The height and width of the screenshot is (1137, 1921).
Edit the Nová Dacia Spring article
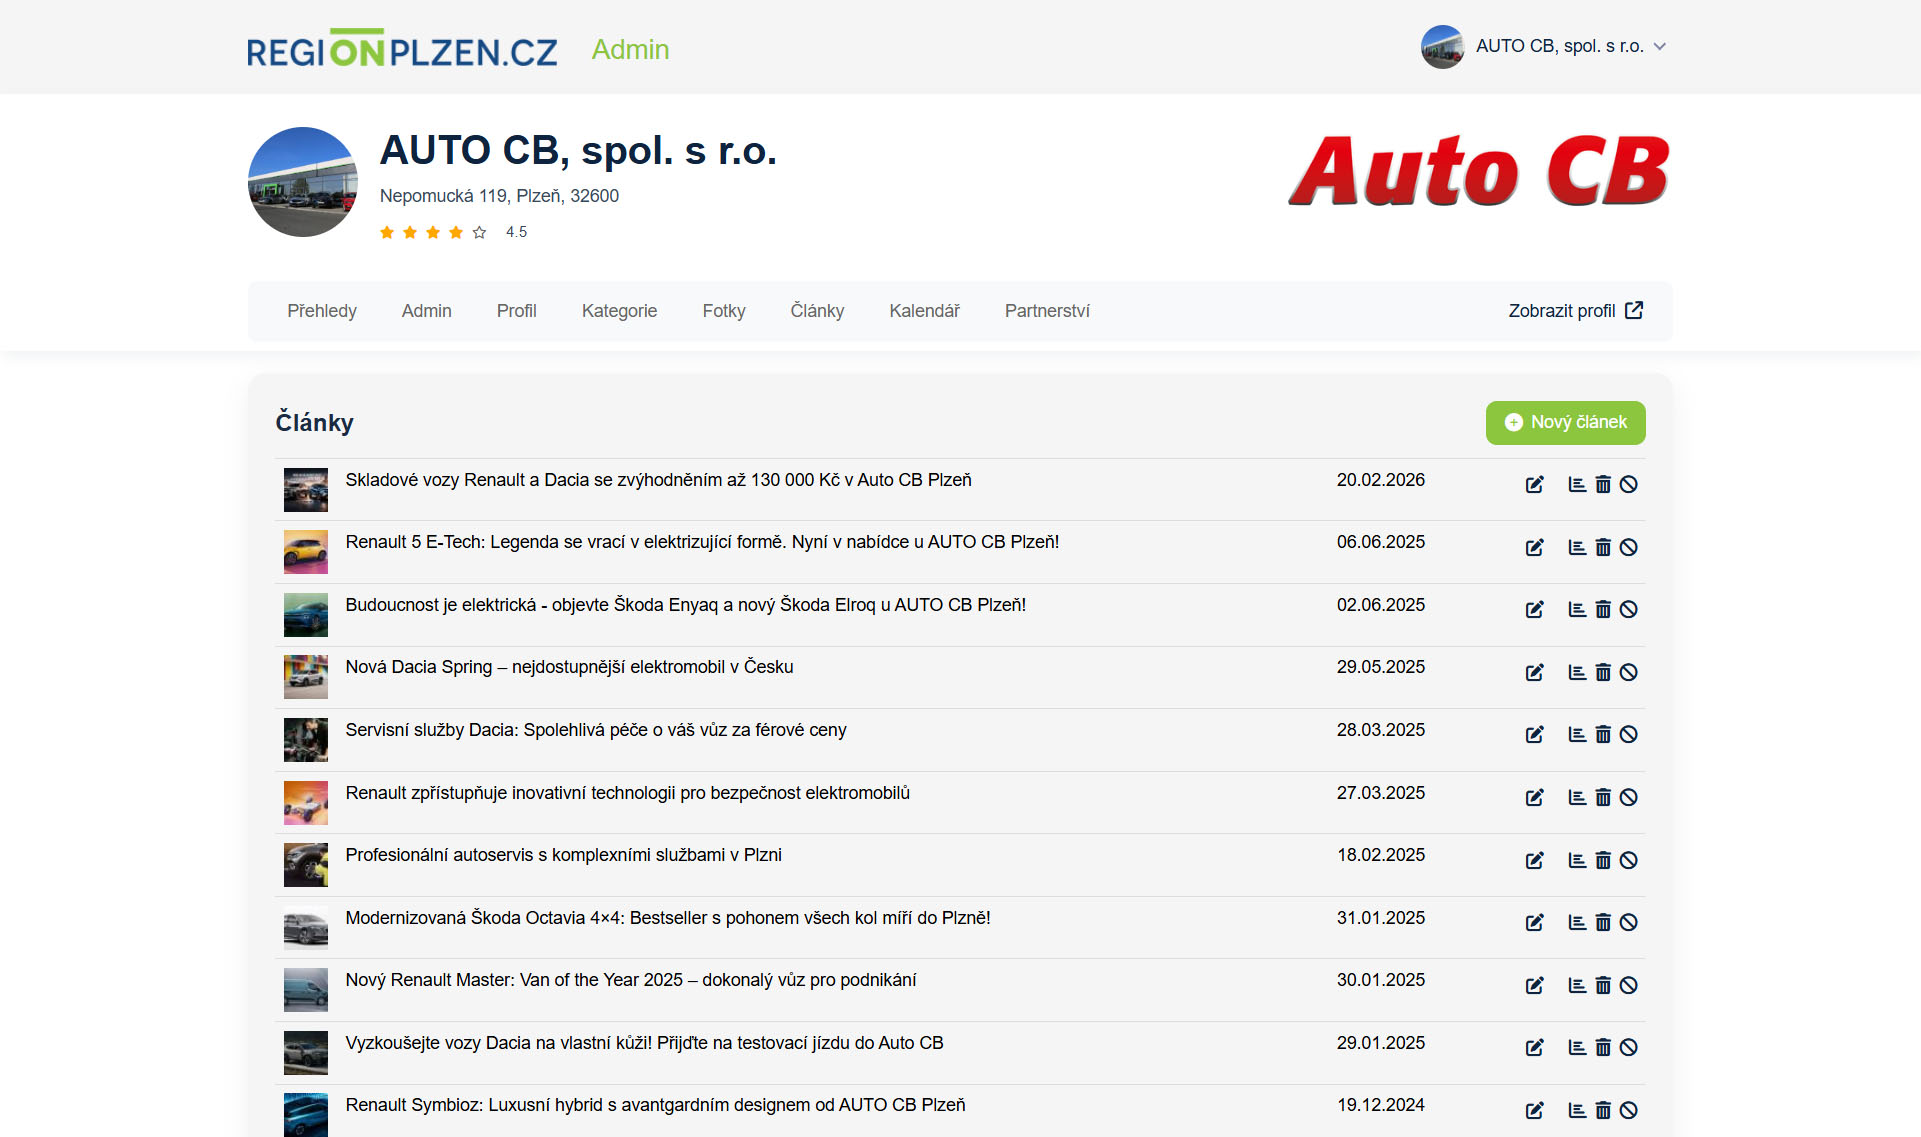pos(1534,673)
